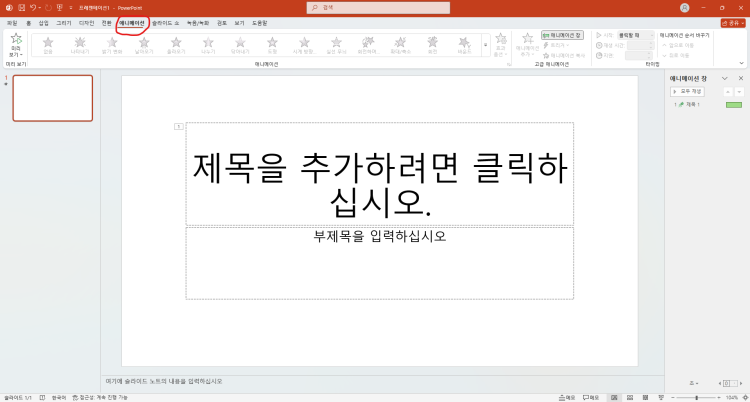The height and width of the screenshot is (402, 750).
Task: Switch to slide sorter view in status bar
Action: pos(630,398)
